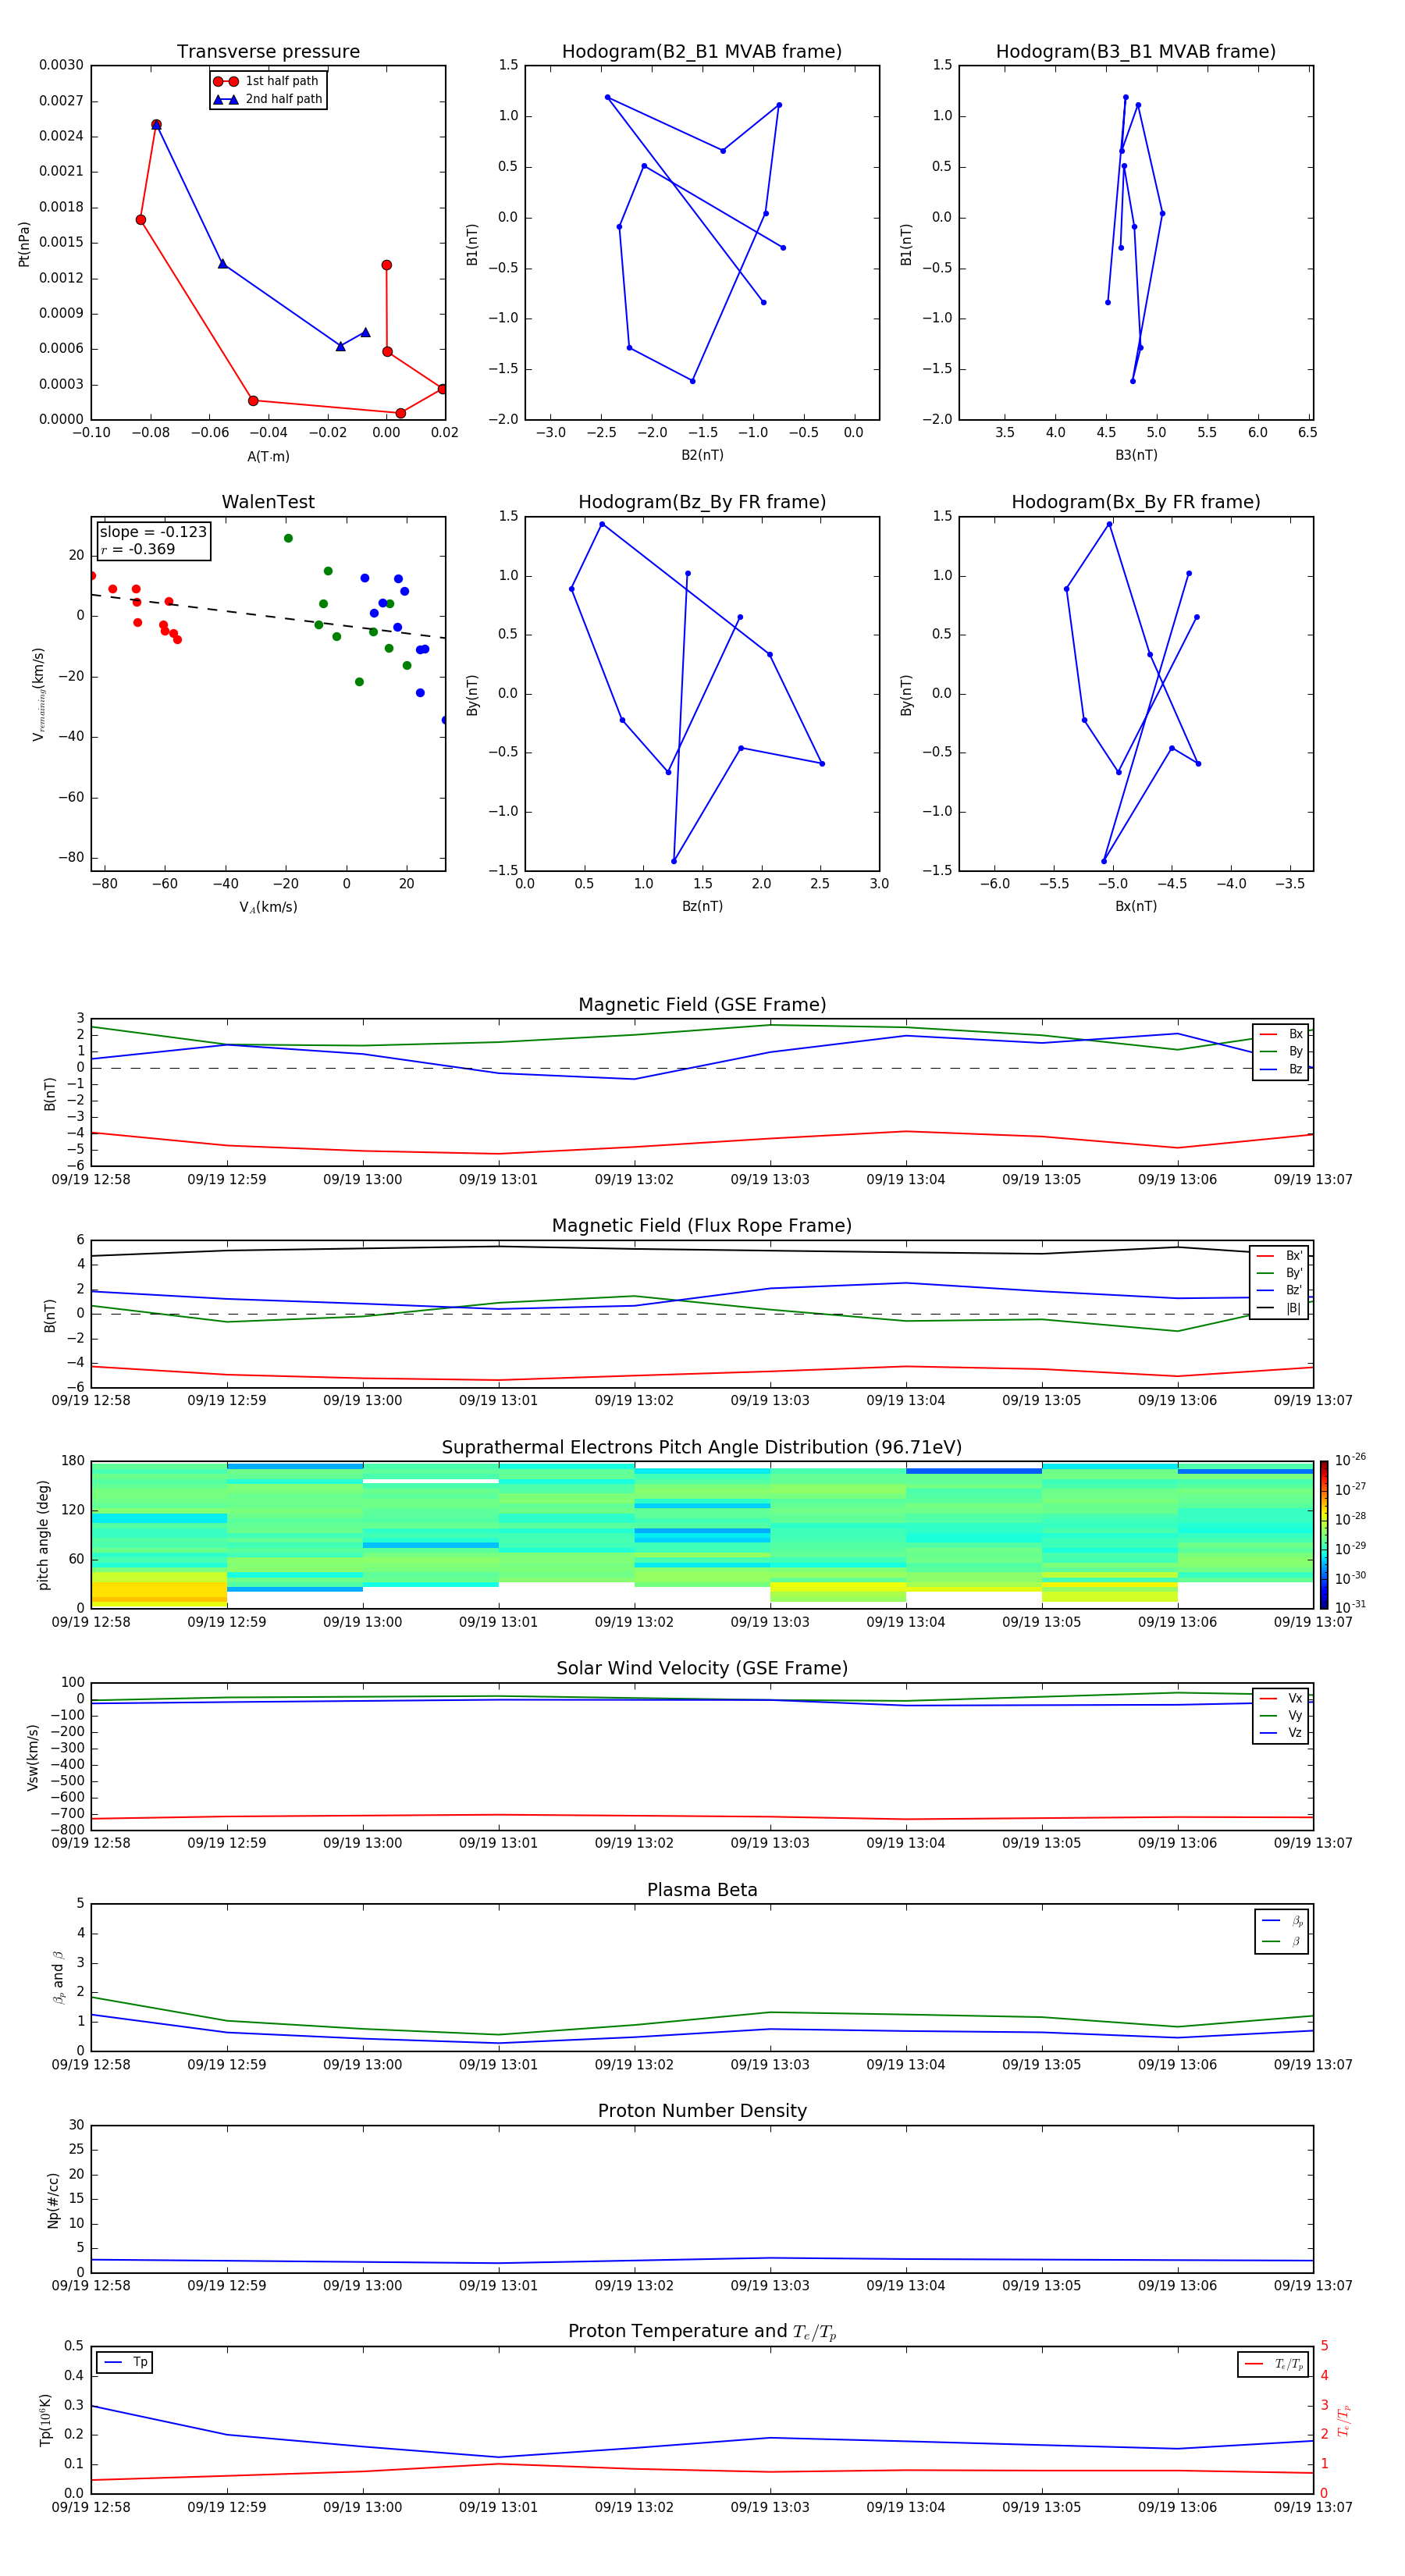Click the 'slope = -0.123' annotation
Screen dimensions: 1405x2576
pyautogui.click(x=153, y=532)
